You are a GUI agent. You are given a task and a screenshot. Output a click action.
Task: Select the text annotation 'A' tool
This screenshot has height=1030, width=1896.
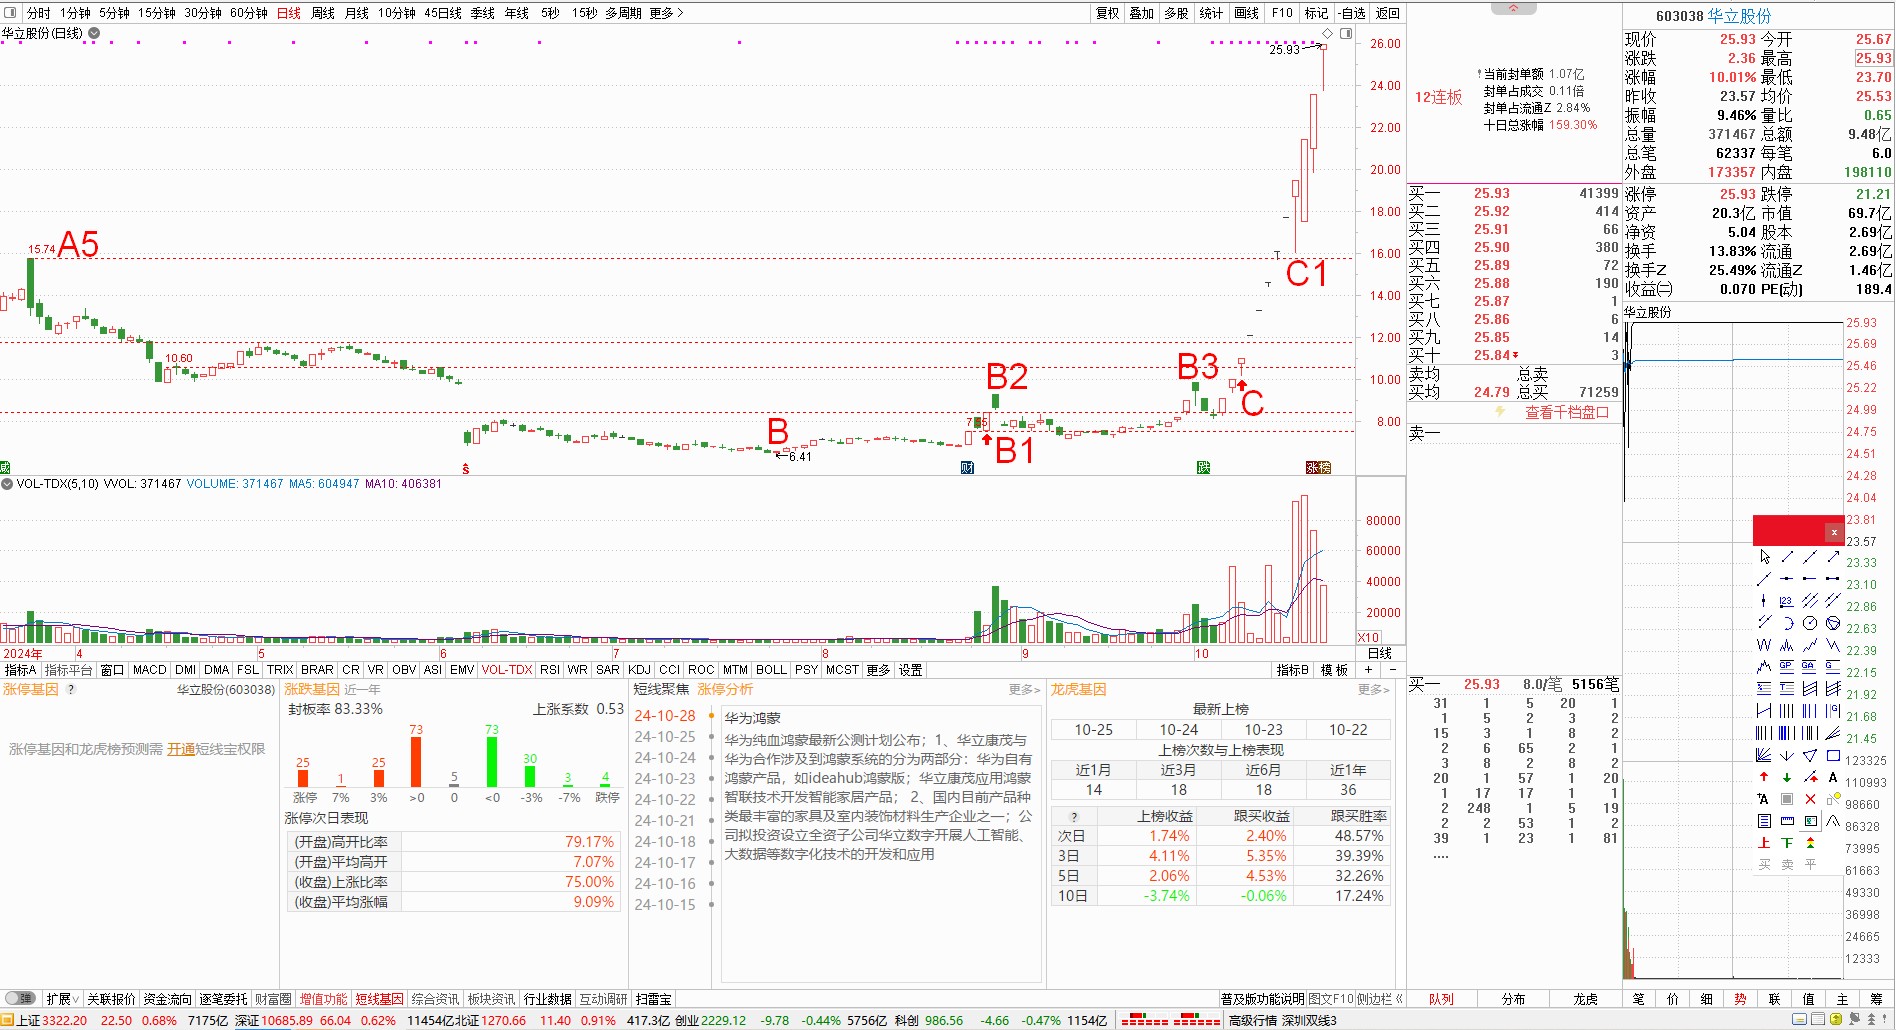pyautogui.click(x=1833, y=777)
